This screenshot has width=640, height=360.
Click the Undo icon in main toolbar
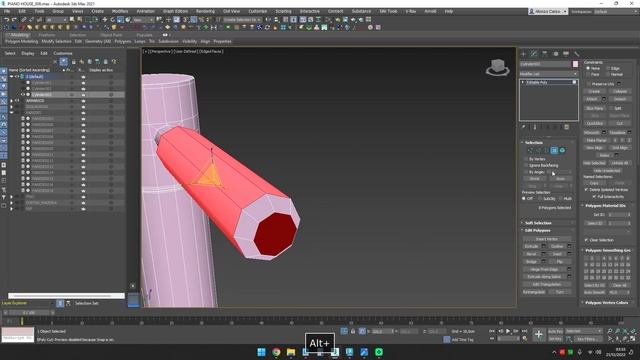(x=7, y=20)
